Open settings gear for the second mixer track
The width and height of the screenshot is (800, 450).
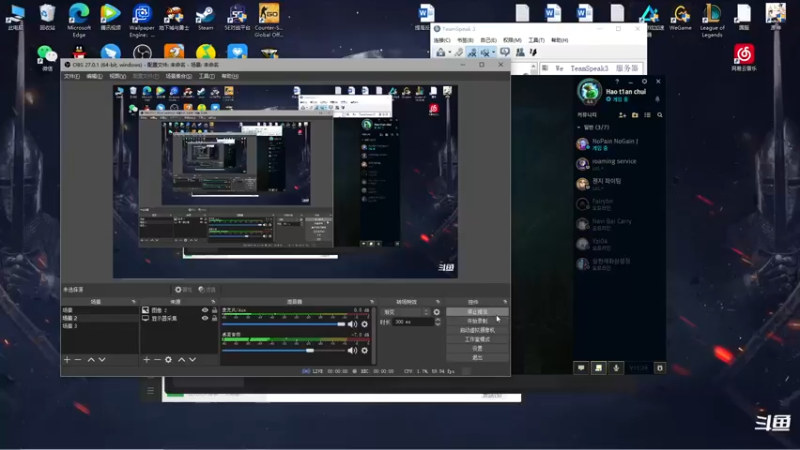pyautogui.click(x=364, y=351)
